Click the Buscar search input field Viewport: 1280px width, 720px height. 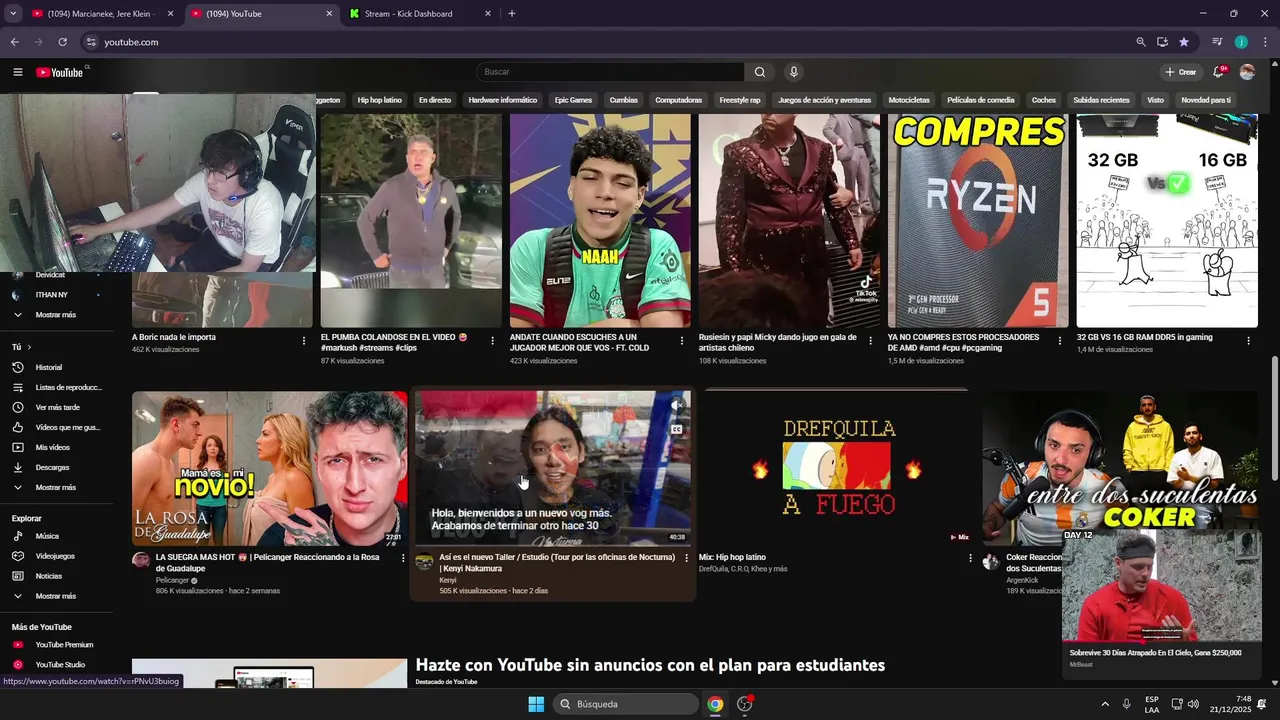(610, 72)
